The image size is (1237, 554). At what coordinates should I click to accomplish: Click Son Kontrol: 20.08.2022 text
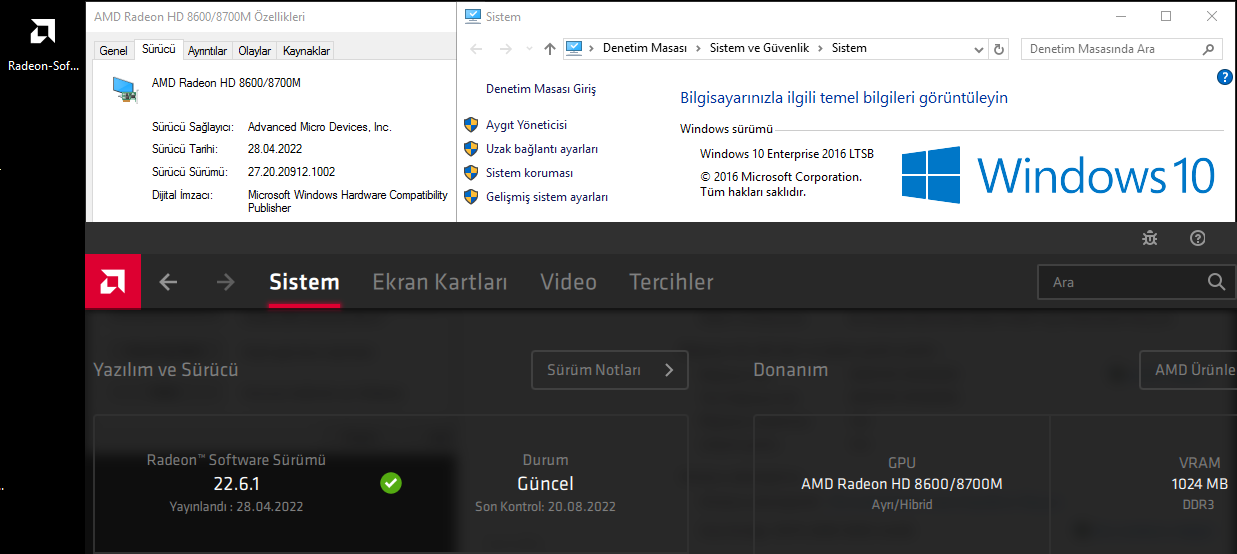tap(545, 507)
